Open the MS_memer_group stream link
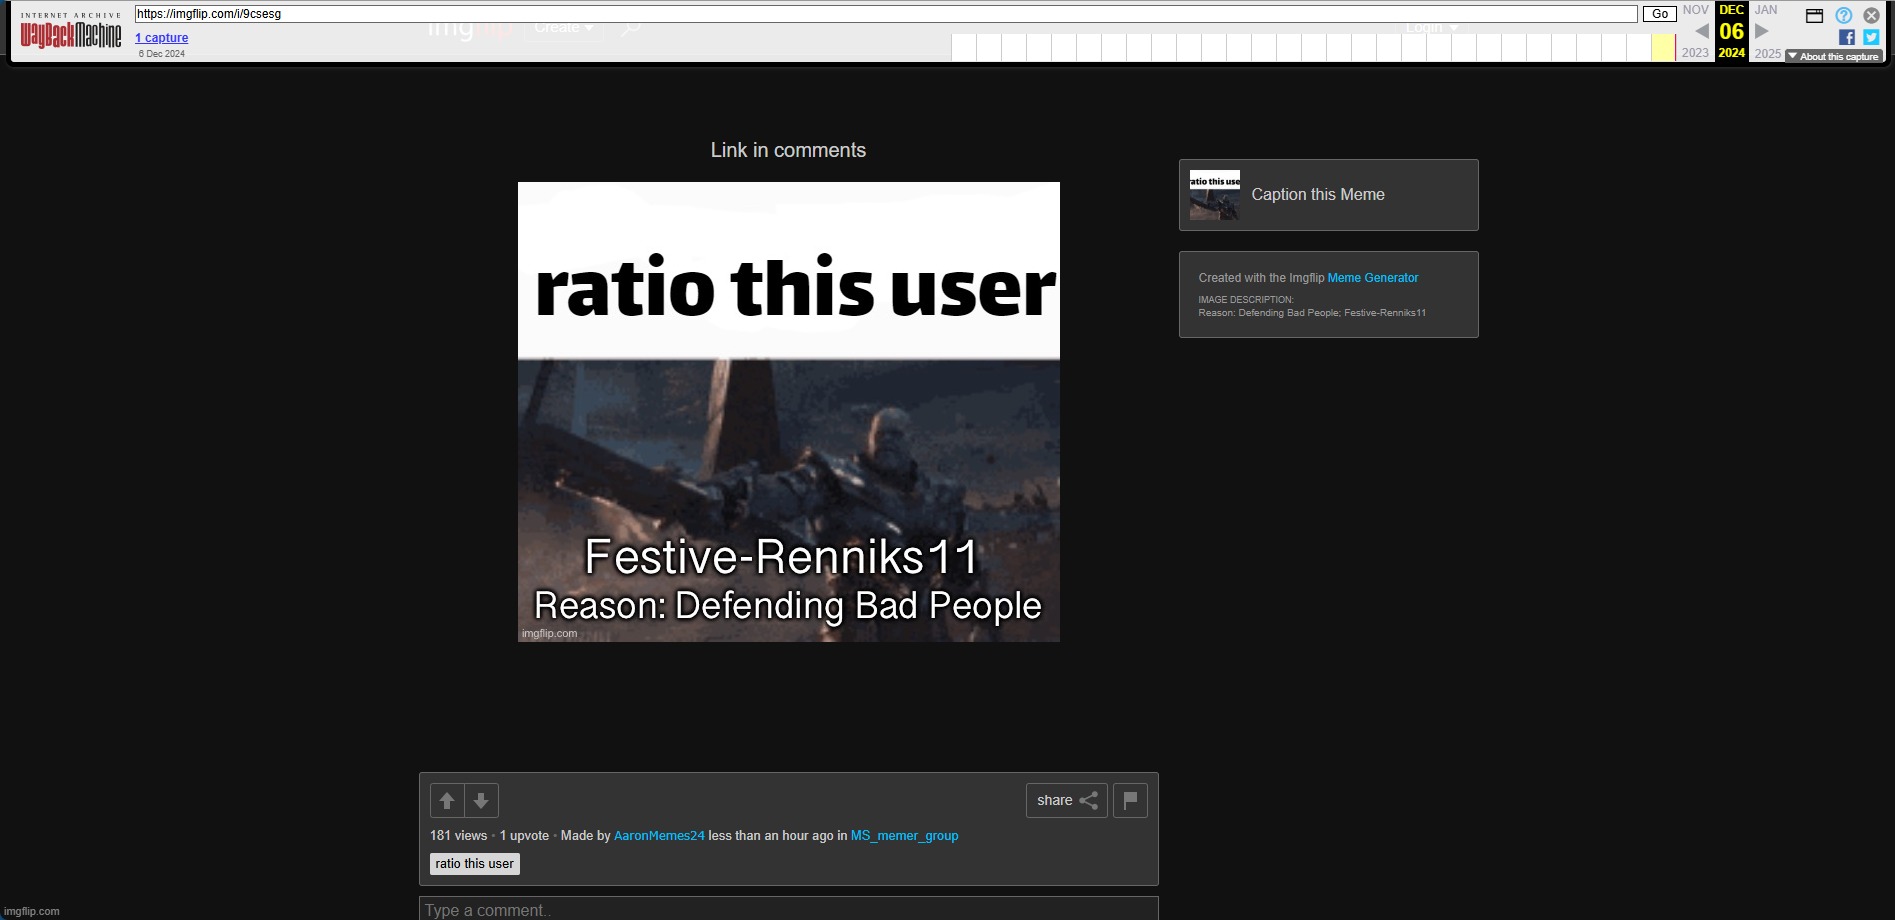Image resolution: width=1895 pixels, height=920 pixels. click(904, 836)
